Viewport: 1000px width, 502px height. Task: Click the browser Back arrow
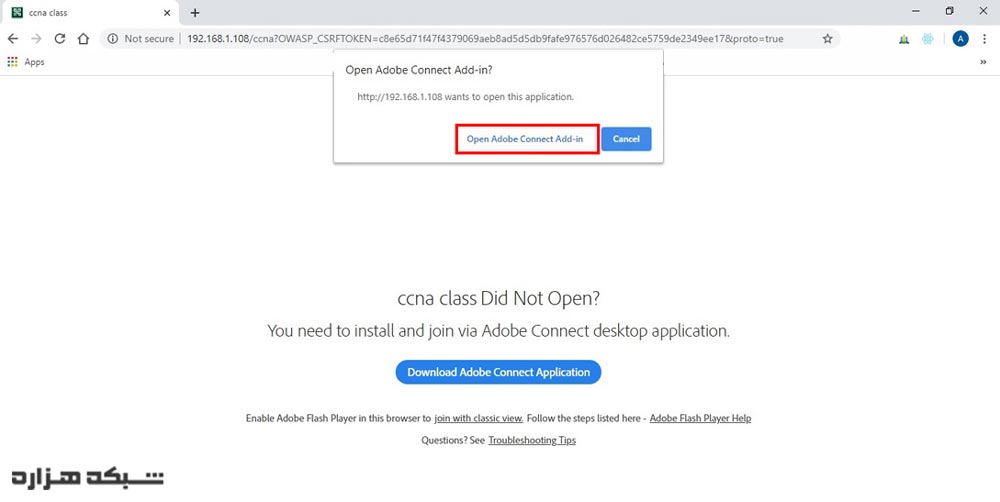point(12,39)
